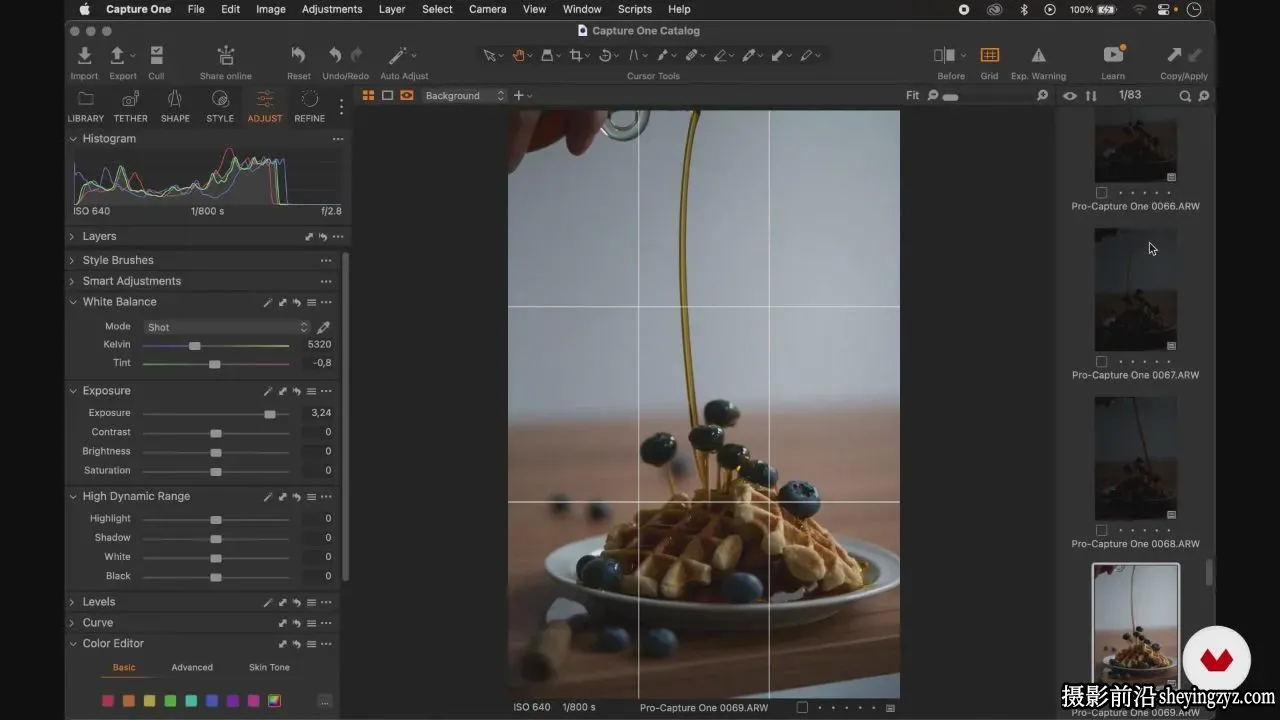Expand the Levels panel

click(73, 602)
